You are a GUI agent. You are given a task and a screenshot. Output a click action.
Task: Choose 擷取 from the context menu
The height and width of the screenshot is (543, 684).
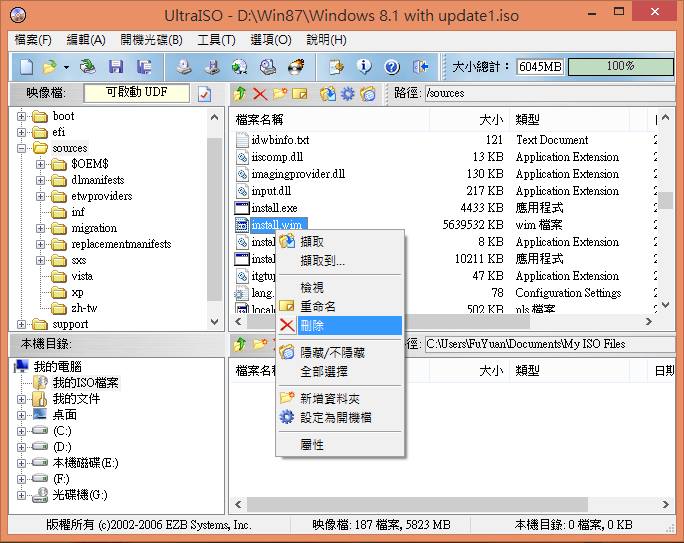340,241
